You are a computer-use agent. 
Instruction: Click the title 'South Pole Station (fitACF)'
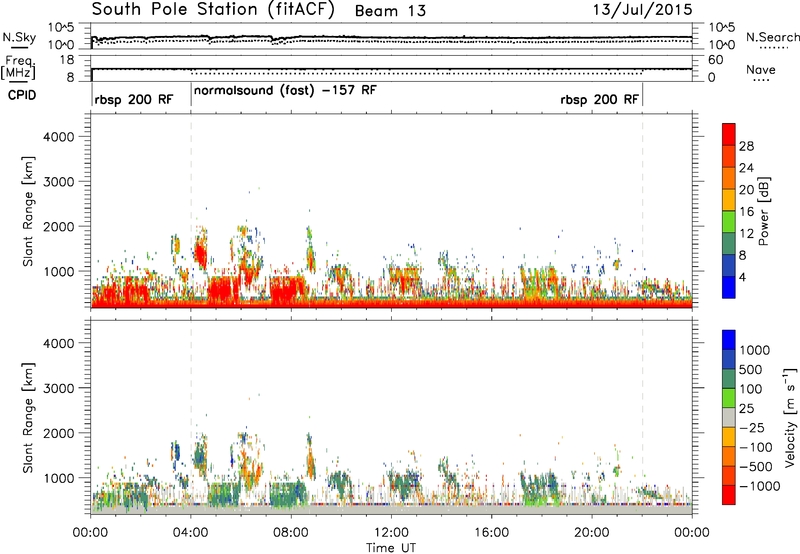(x=213, y=10)
